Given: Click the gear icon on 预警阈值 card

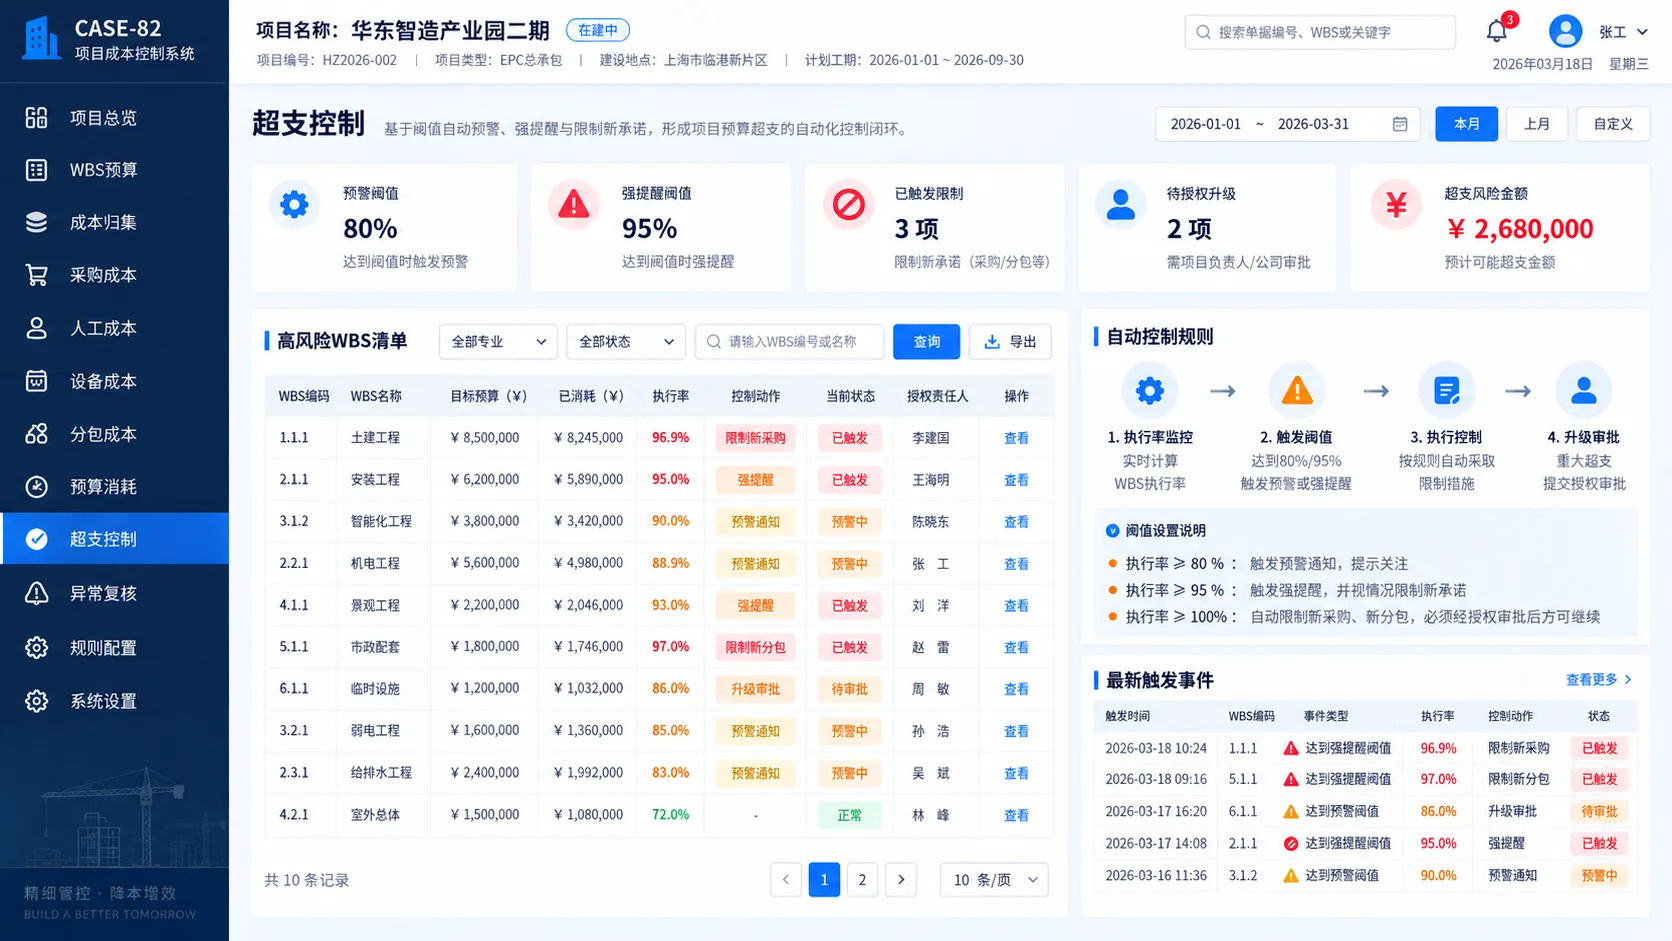Looking at the screenshot, I should pos(294,204).
